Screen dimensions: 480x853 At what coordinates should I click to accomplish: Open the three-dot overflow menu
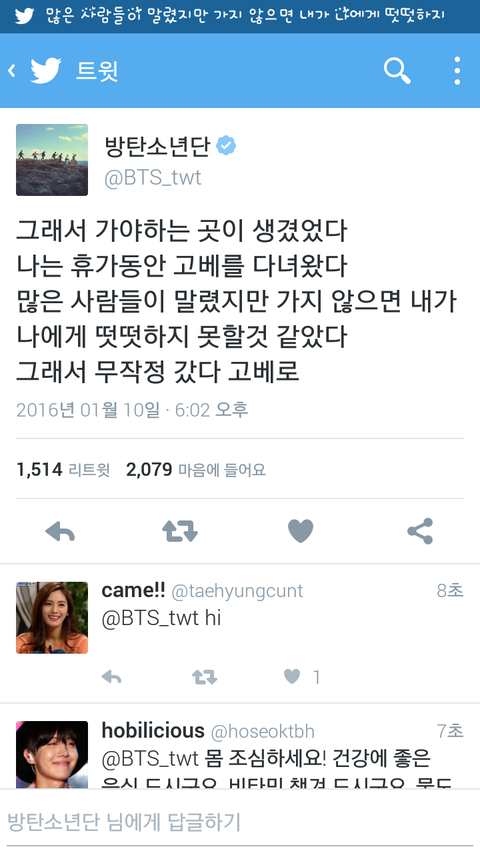457,71
